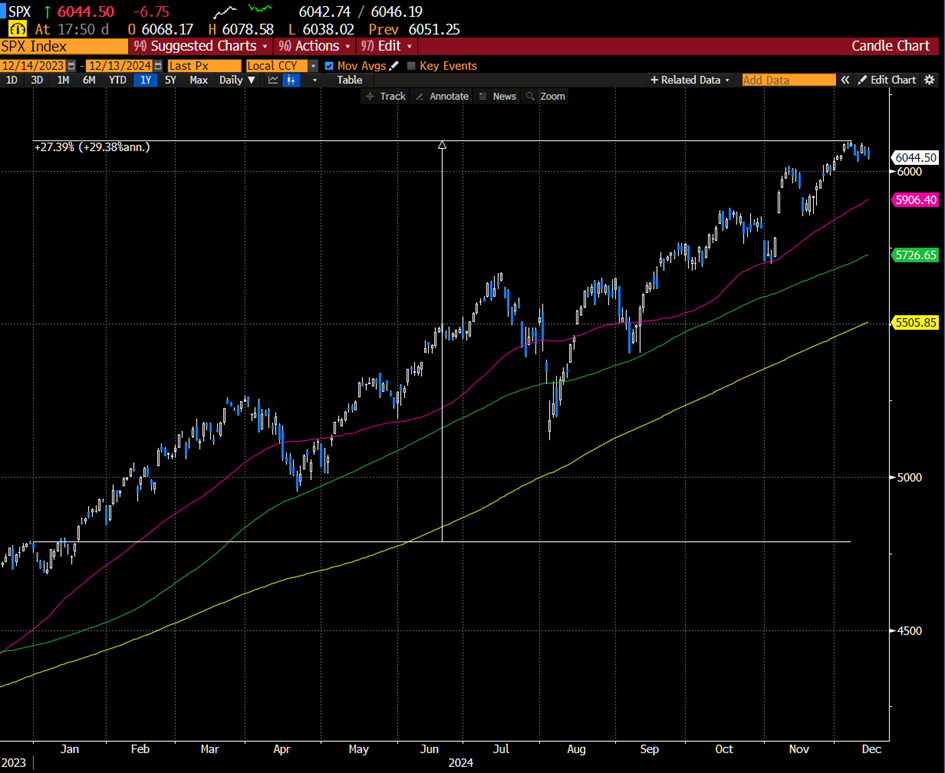The width and height of the screenshot is (945, 773).
Task: Select the 1M time range tab
Action: 63,80
